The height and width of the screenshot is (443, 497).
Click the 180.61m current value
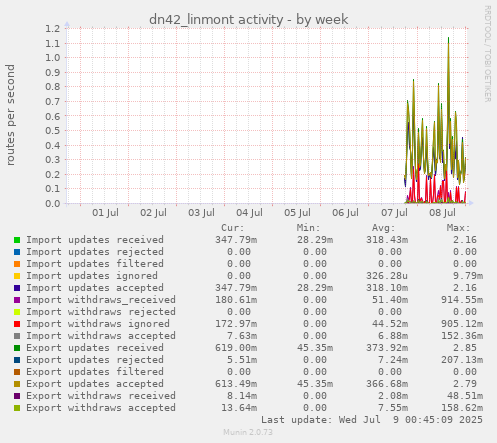236,300
